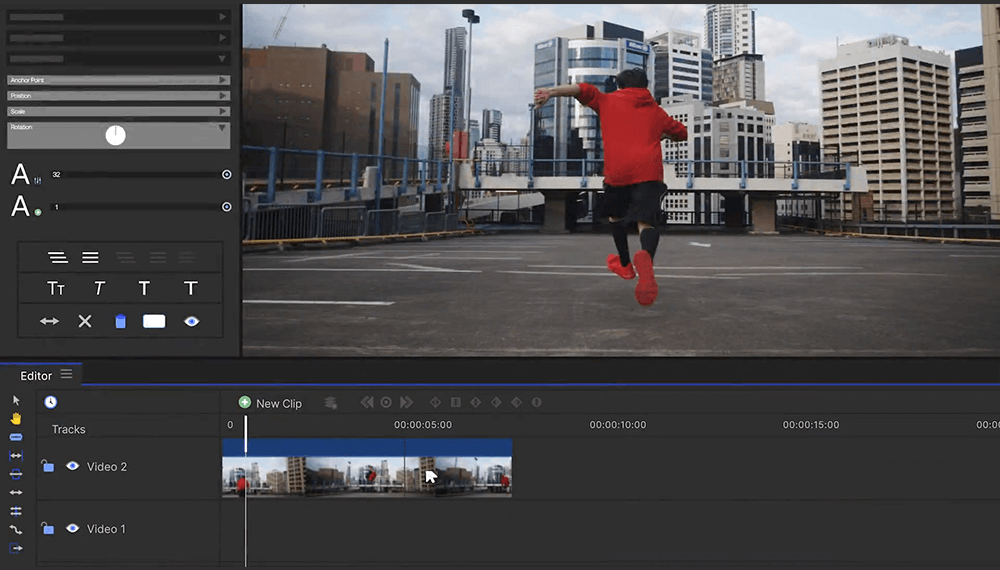Select the blue bracketed double-arrow tool

tap(16, 456)
